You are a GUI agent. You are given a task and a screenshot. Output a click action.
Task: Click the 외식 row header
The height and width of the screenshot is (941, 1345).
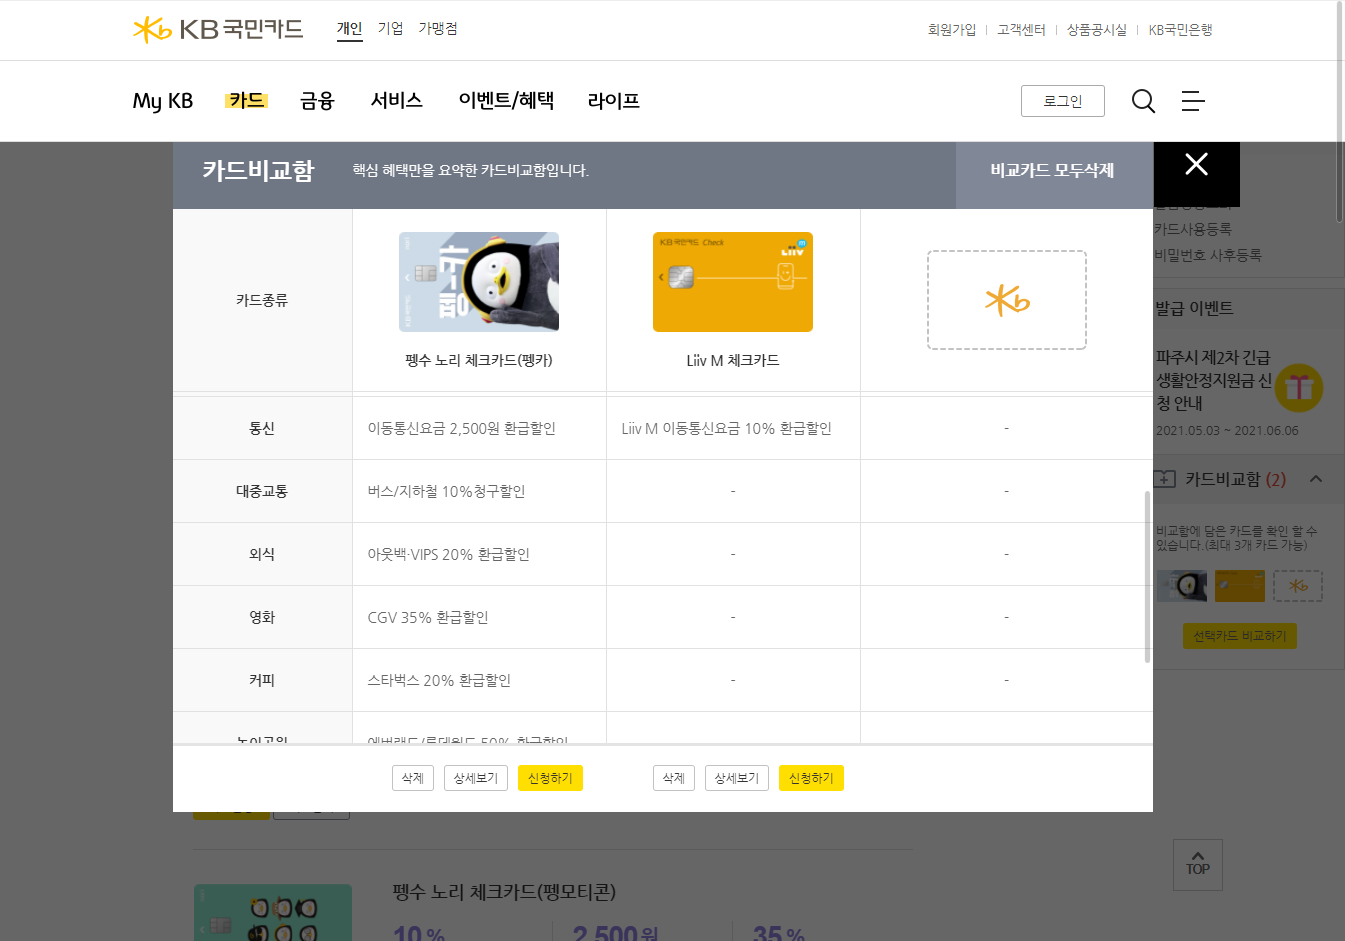pos(262,554)
